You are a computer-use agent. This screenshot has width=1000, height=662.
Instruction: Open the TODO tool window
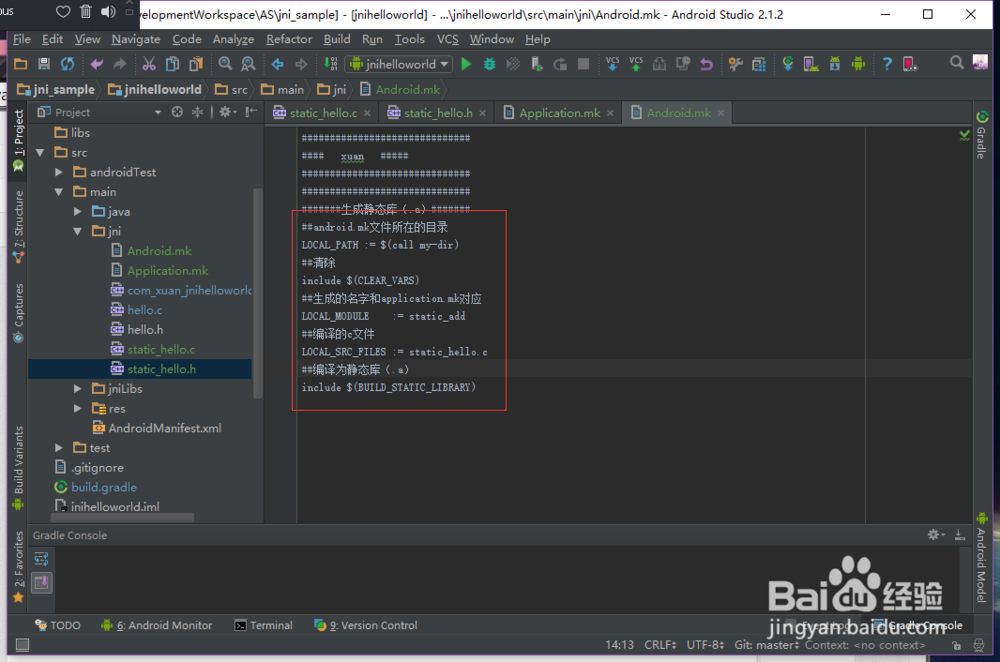point(58,625)
